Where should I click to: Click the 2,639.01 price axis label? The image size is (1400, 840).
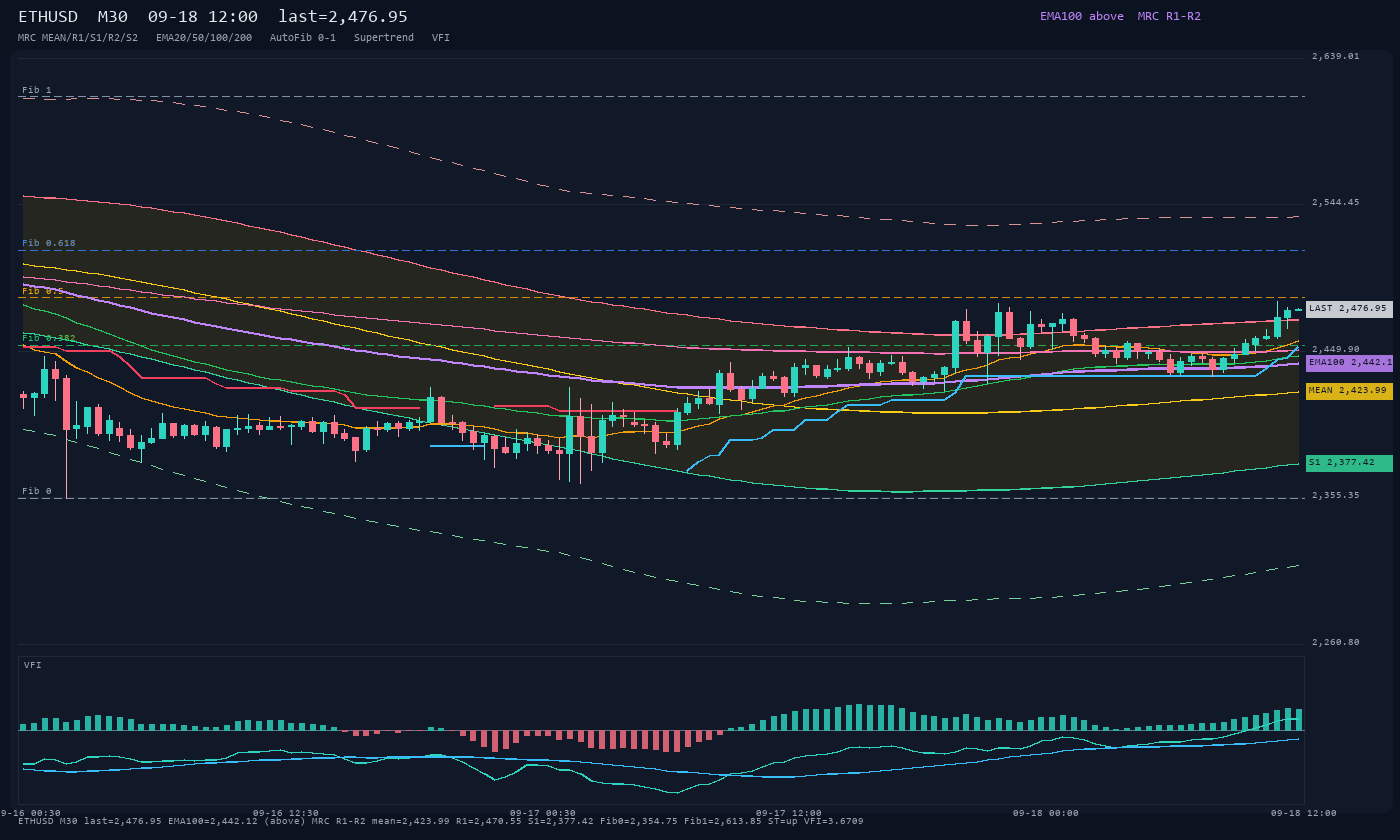tap(1336, 56)
